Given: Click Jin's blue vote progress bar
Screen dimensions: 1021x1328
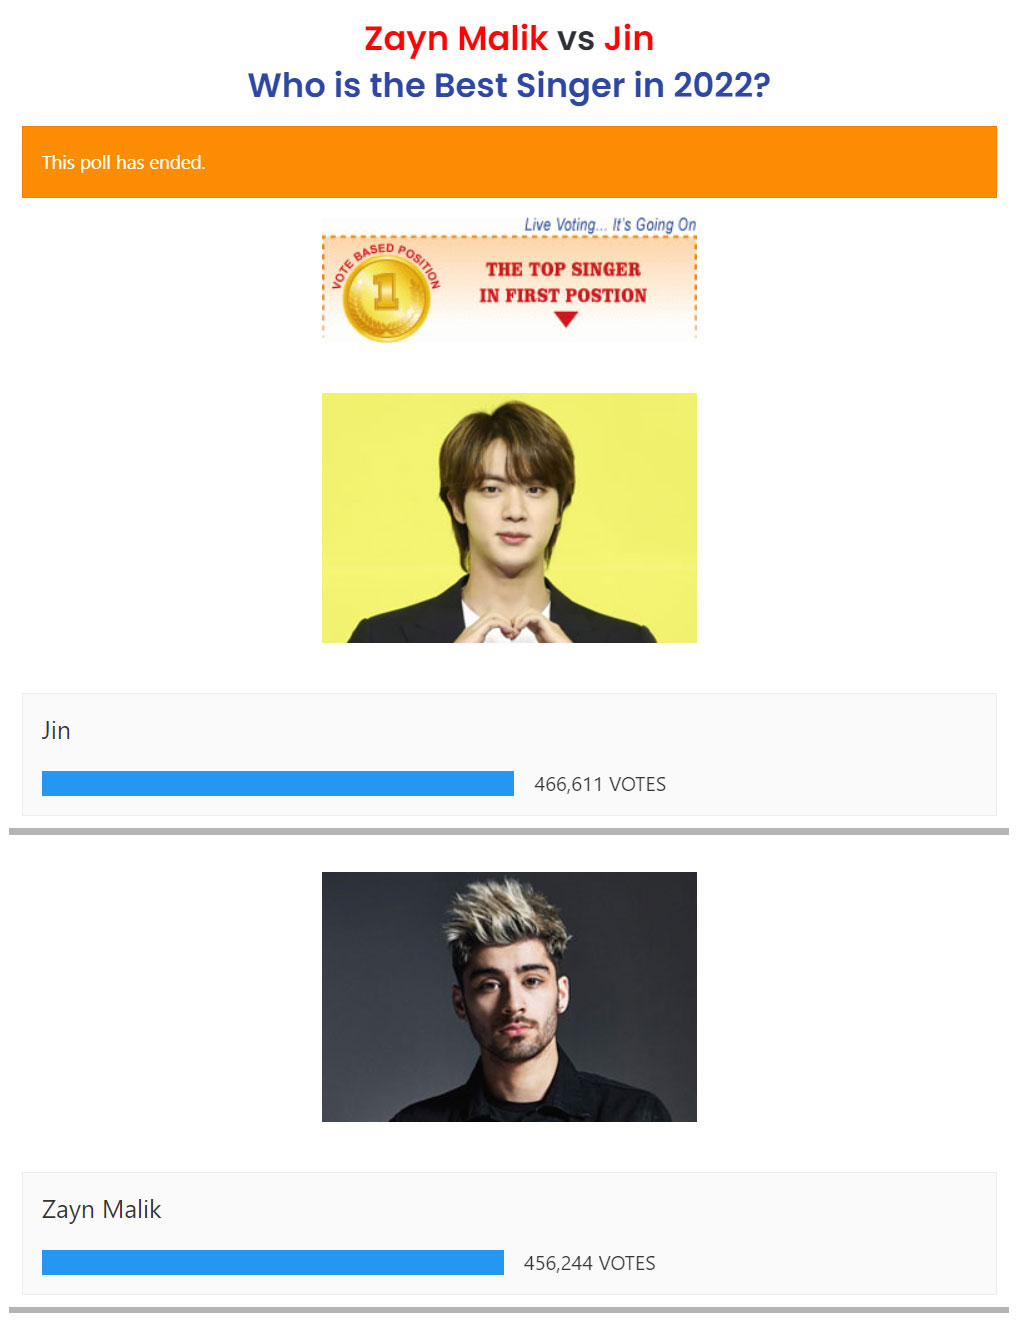Looking at the screenshot, I should point(278,784).
